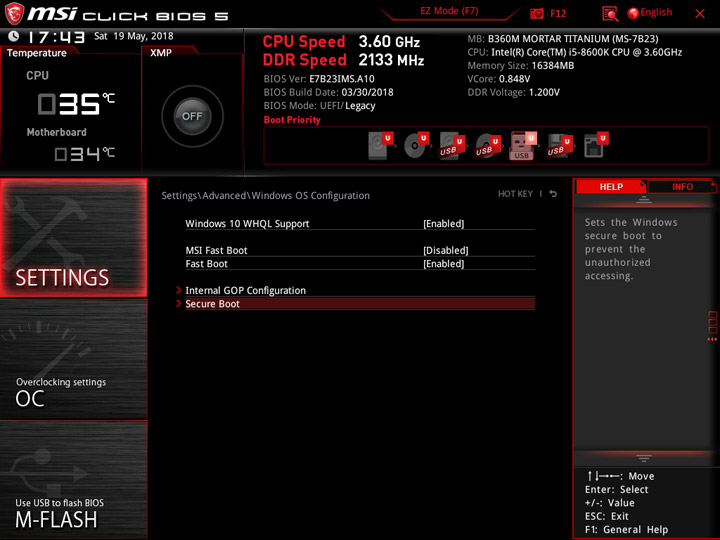Switch to the HELP tab
The image size is (720, 540).
(611, 186)
